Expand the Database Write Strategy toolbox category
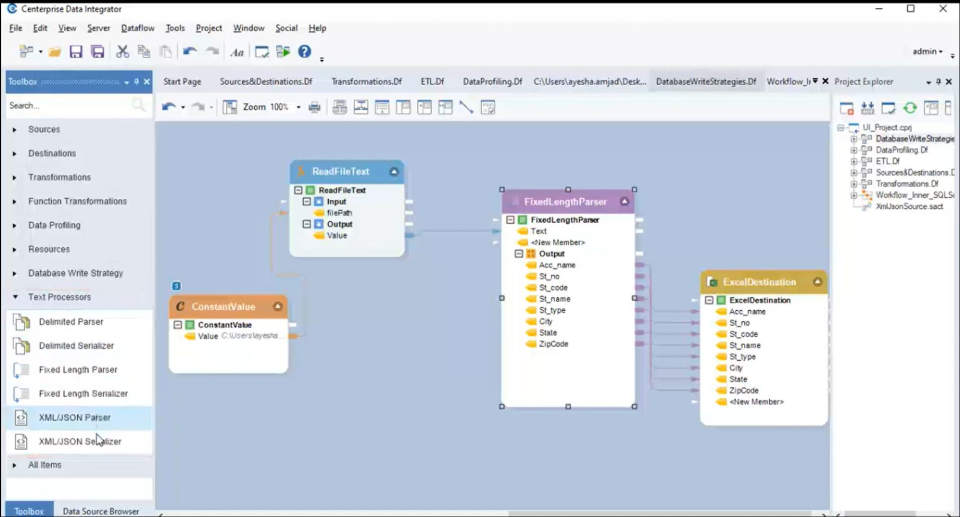Viewport: 960px width, 517px height. coord(15,273)
